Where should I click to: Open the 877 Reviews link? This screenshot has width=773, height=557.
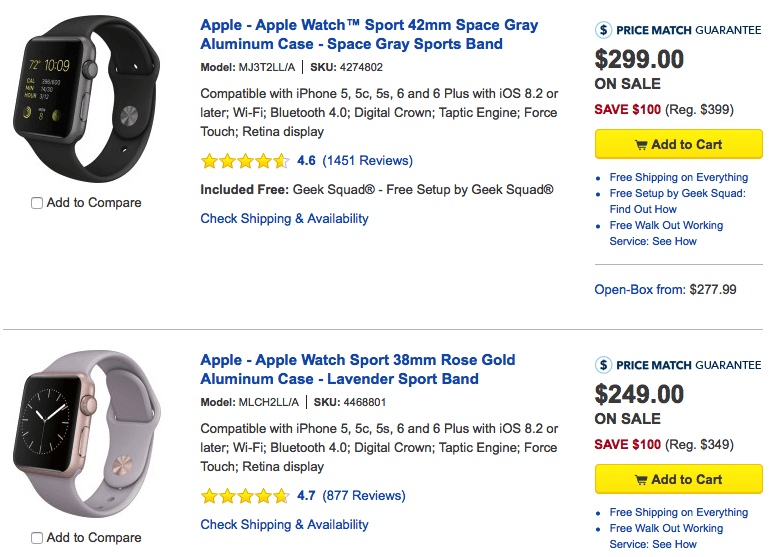(363, 496)
